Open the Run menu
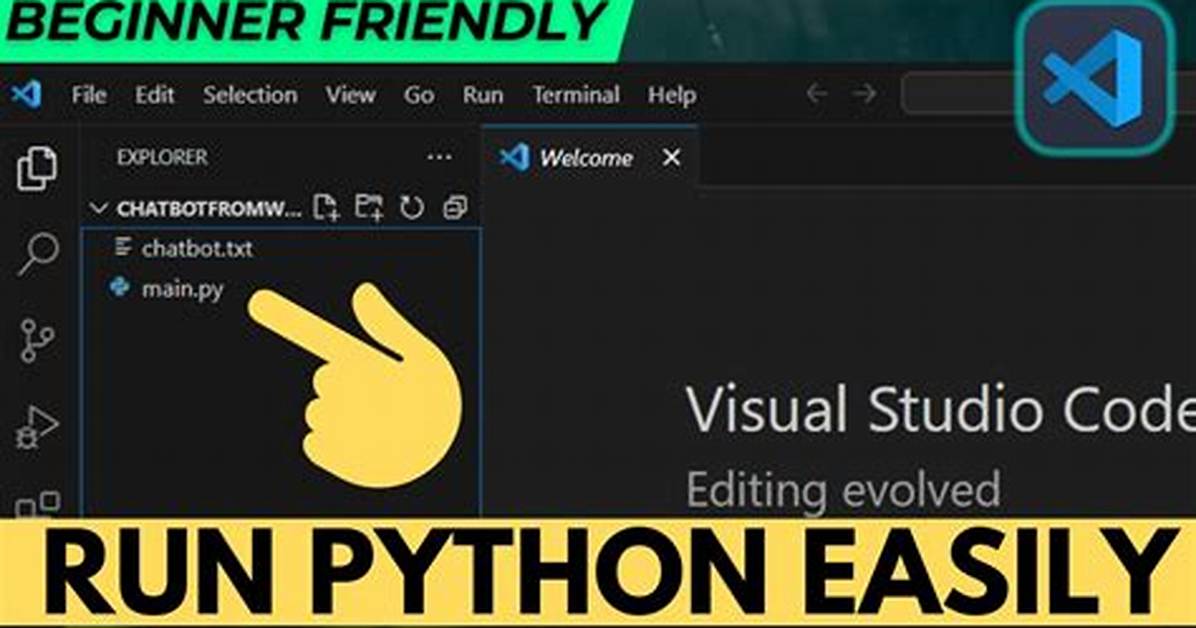This screenshot has width=1196, height=628. [483, 95]
